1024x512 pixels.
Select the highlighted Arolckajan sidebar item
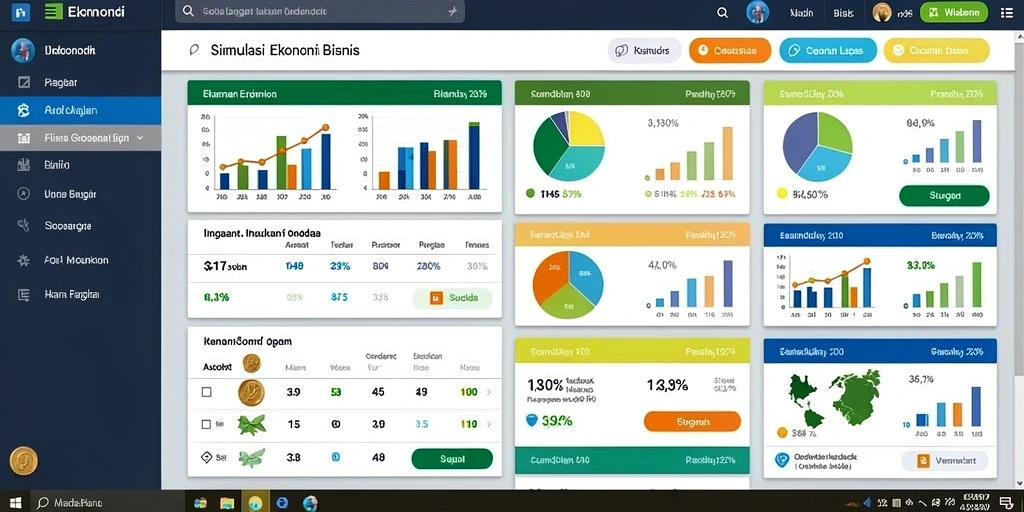(80, 110)
